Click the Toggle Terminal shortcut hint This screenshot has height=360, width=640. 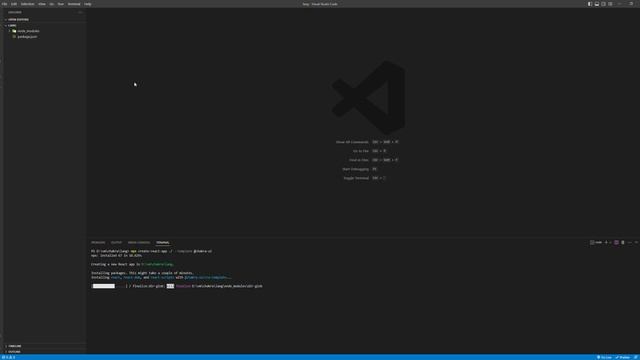point(364,178)
